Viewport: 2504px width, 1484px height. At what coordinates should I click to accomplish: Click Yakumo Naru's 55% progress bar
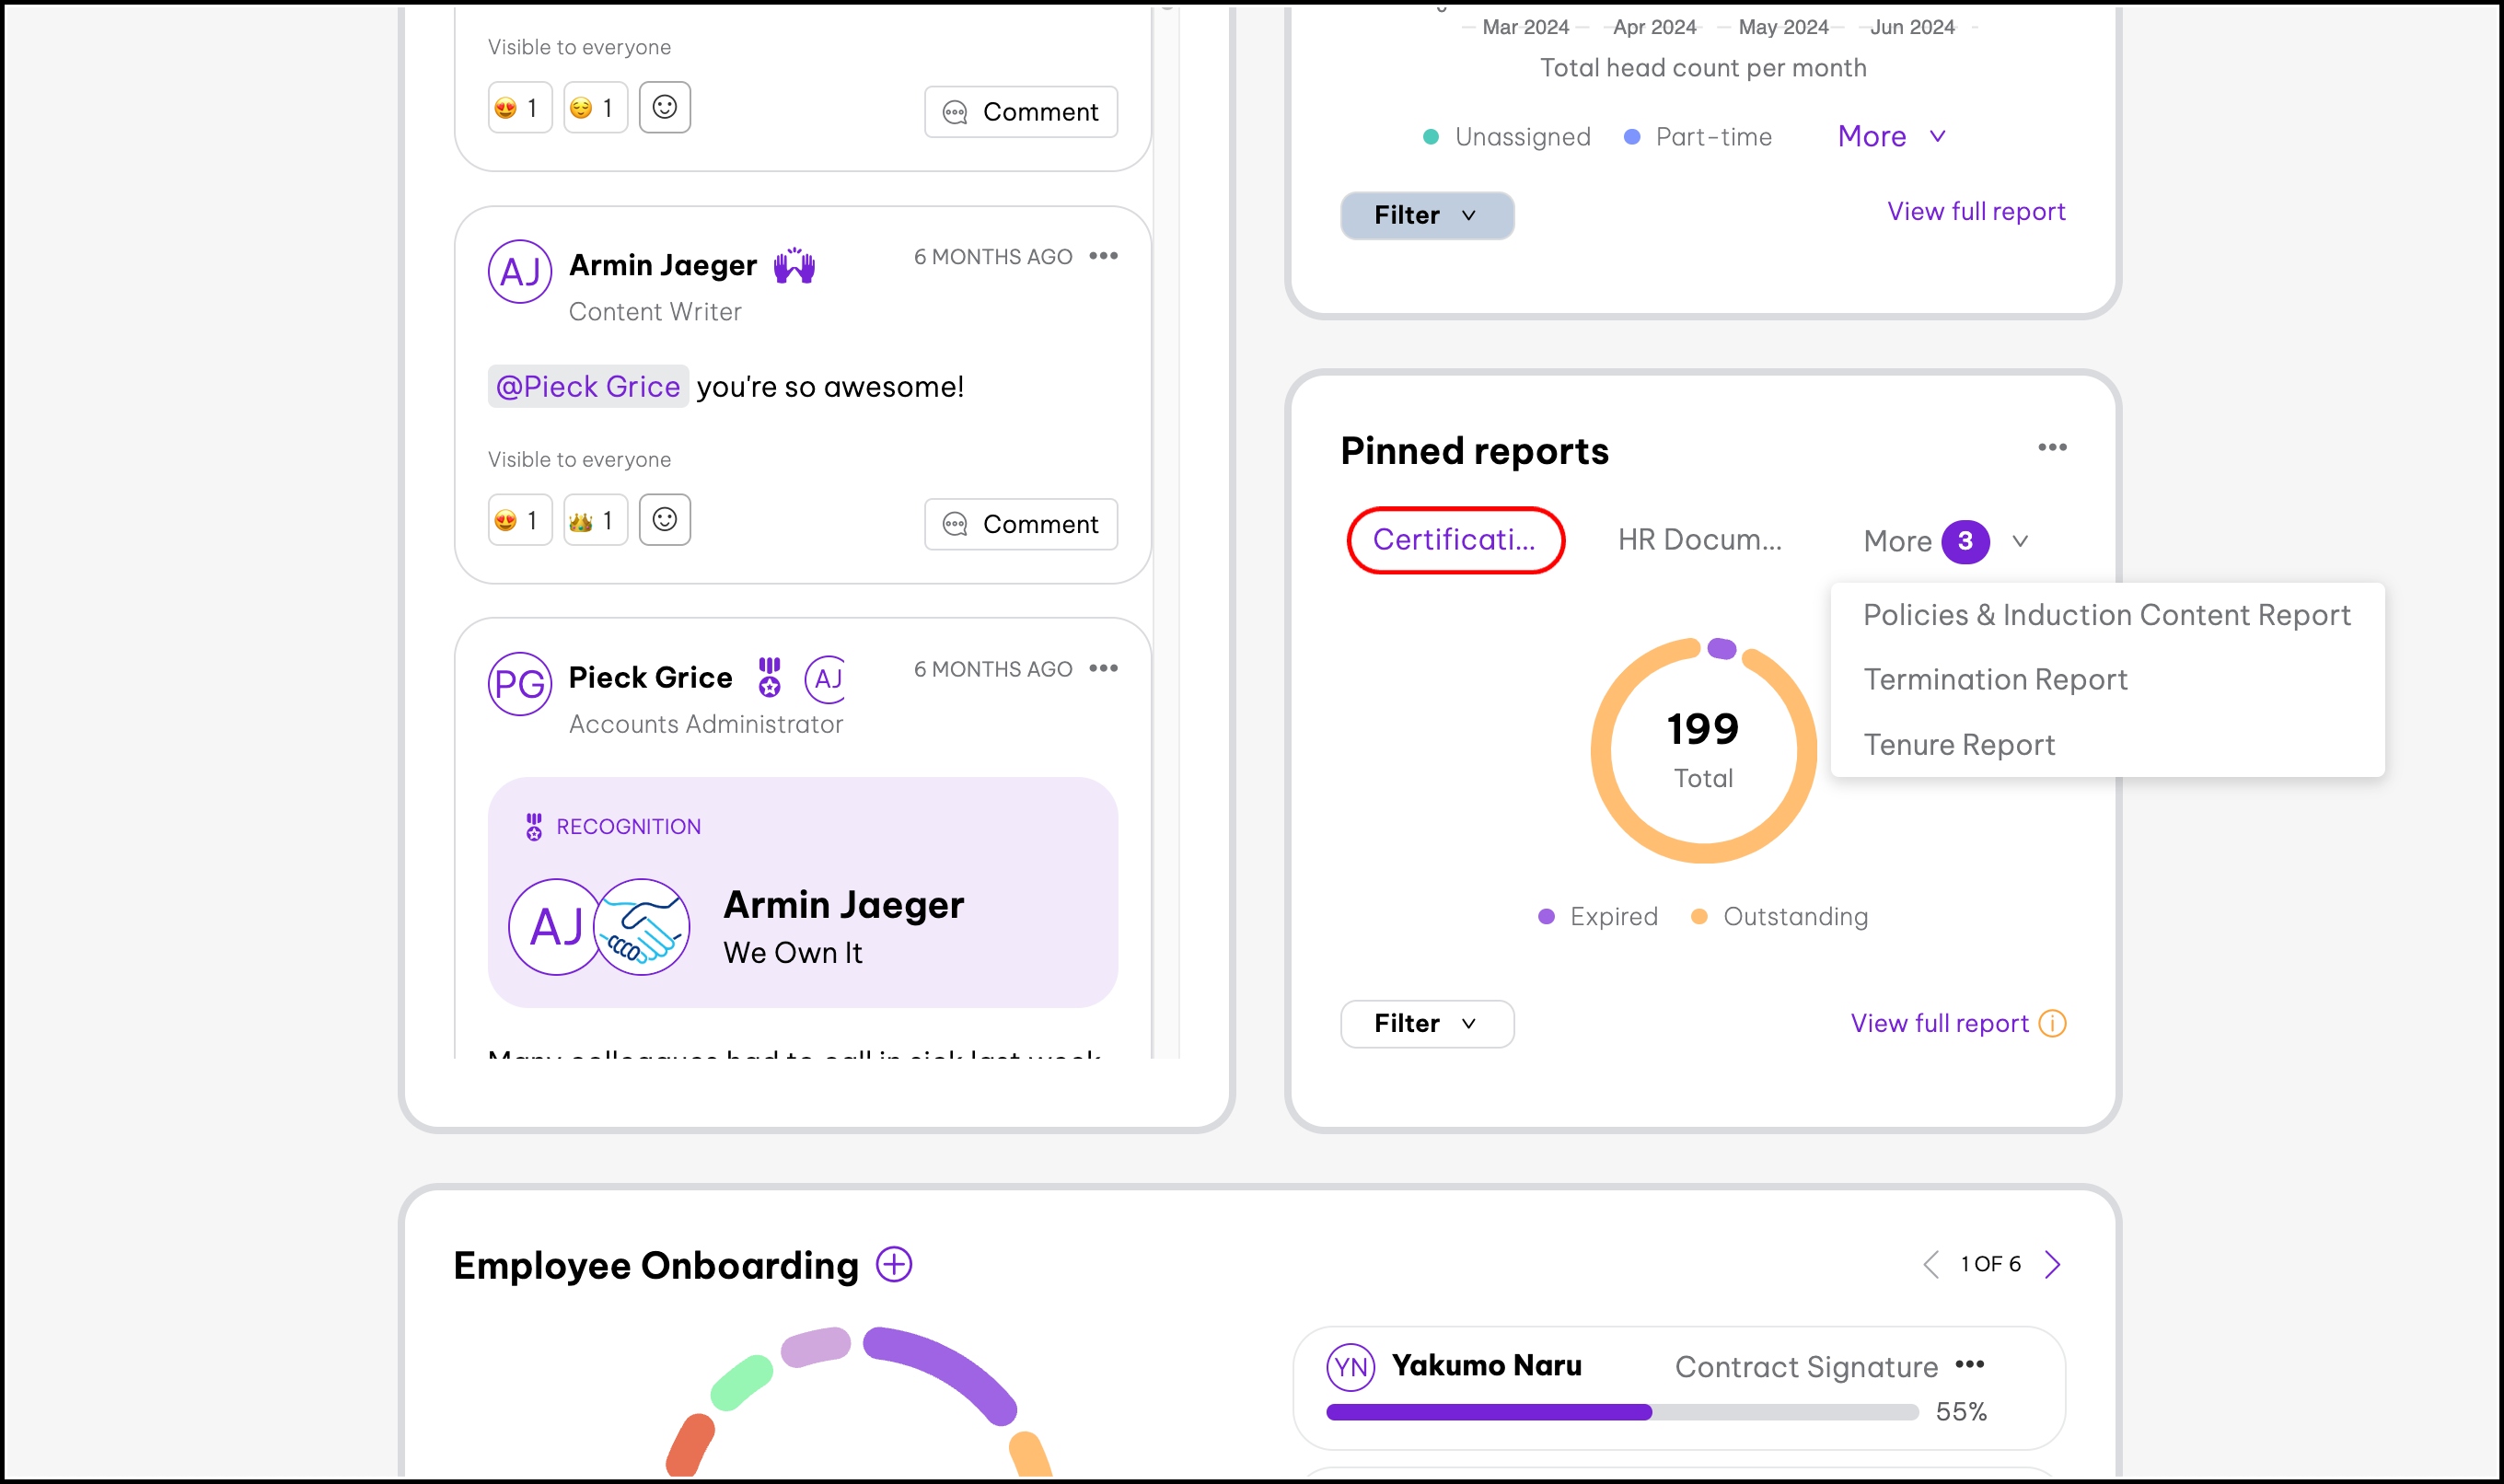(1621, 1412)
